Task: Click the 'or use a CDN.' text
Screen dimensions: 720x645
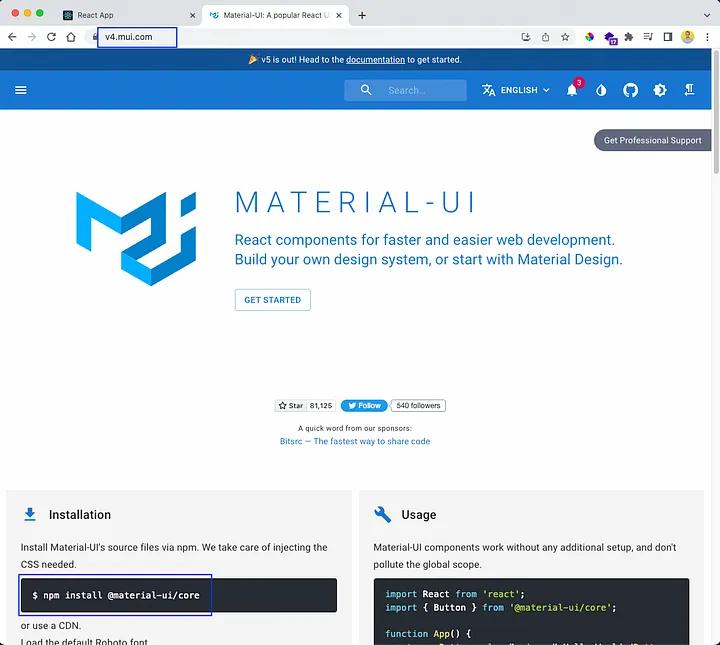Action: tap(51, 626)
